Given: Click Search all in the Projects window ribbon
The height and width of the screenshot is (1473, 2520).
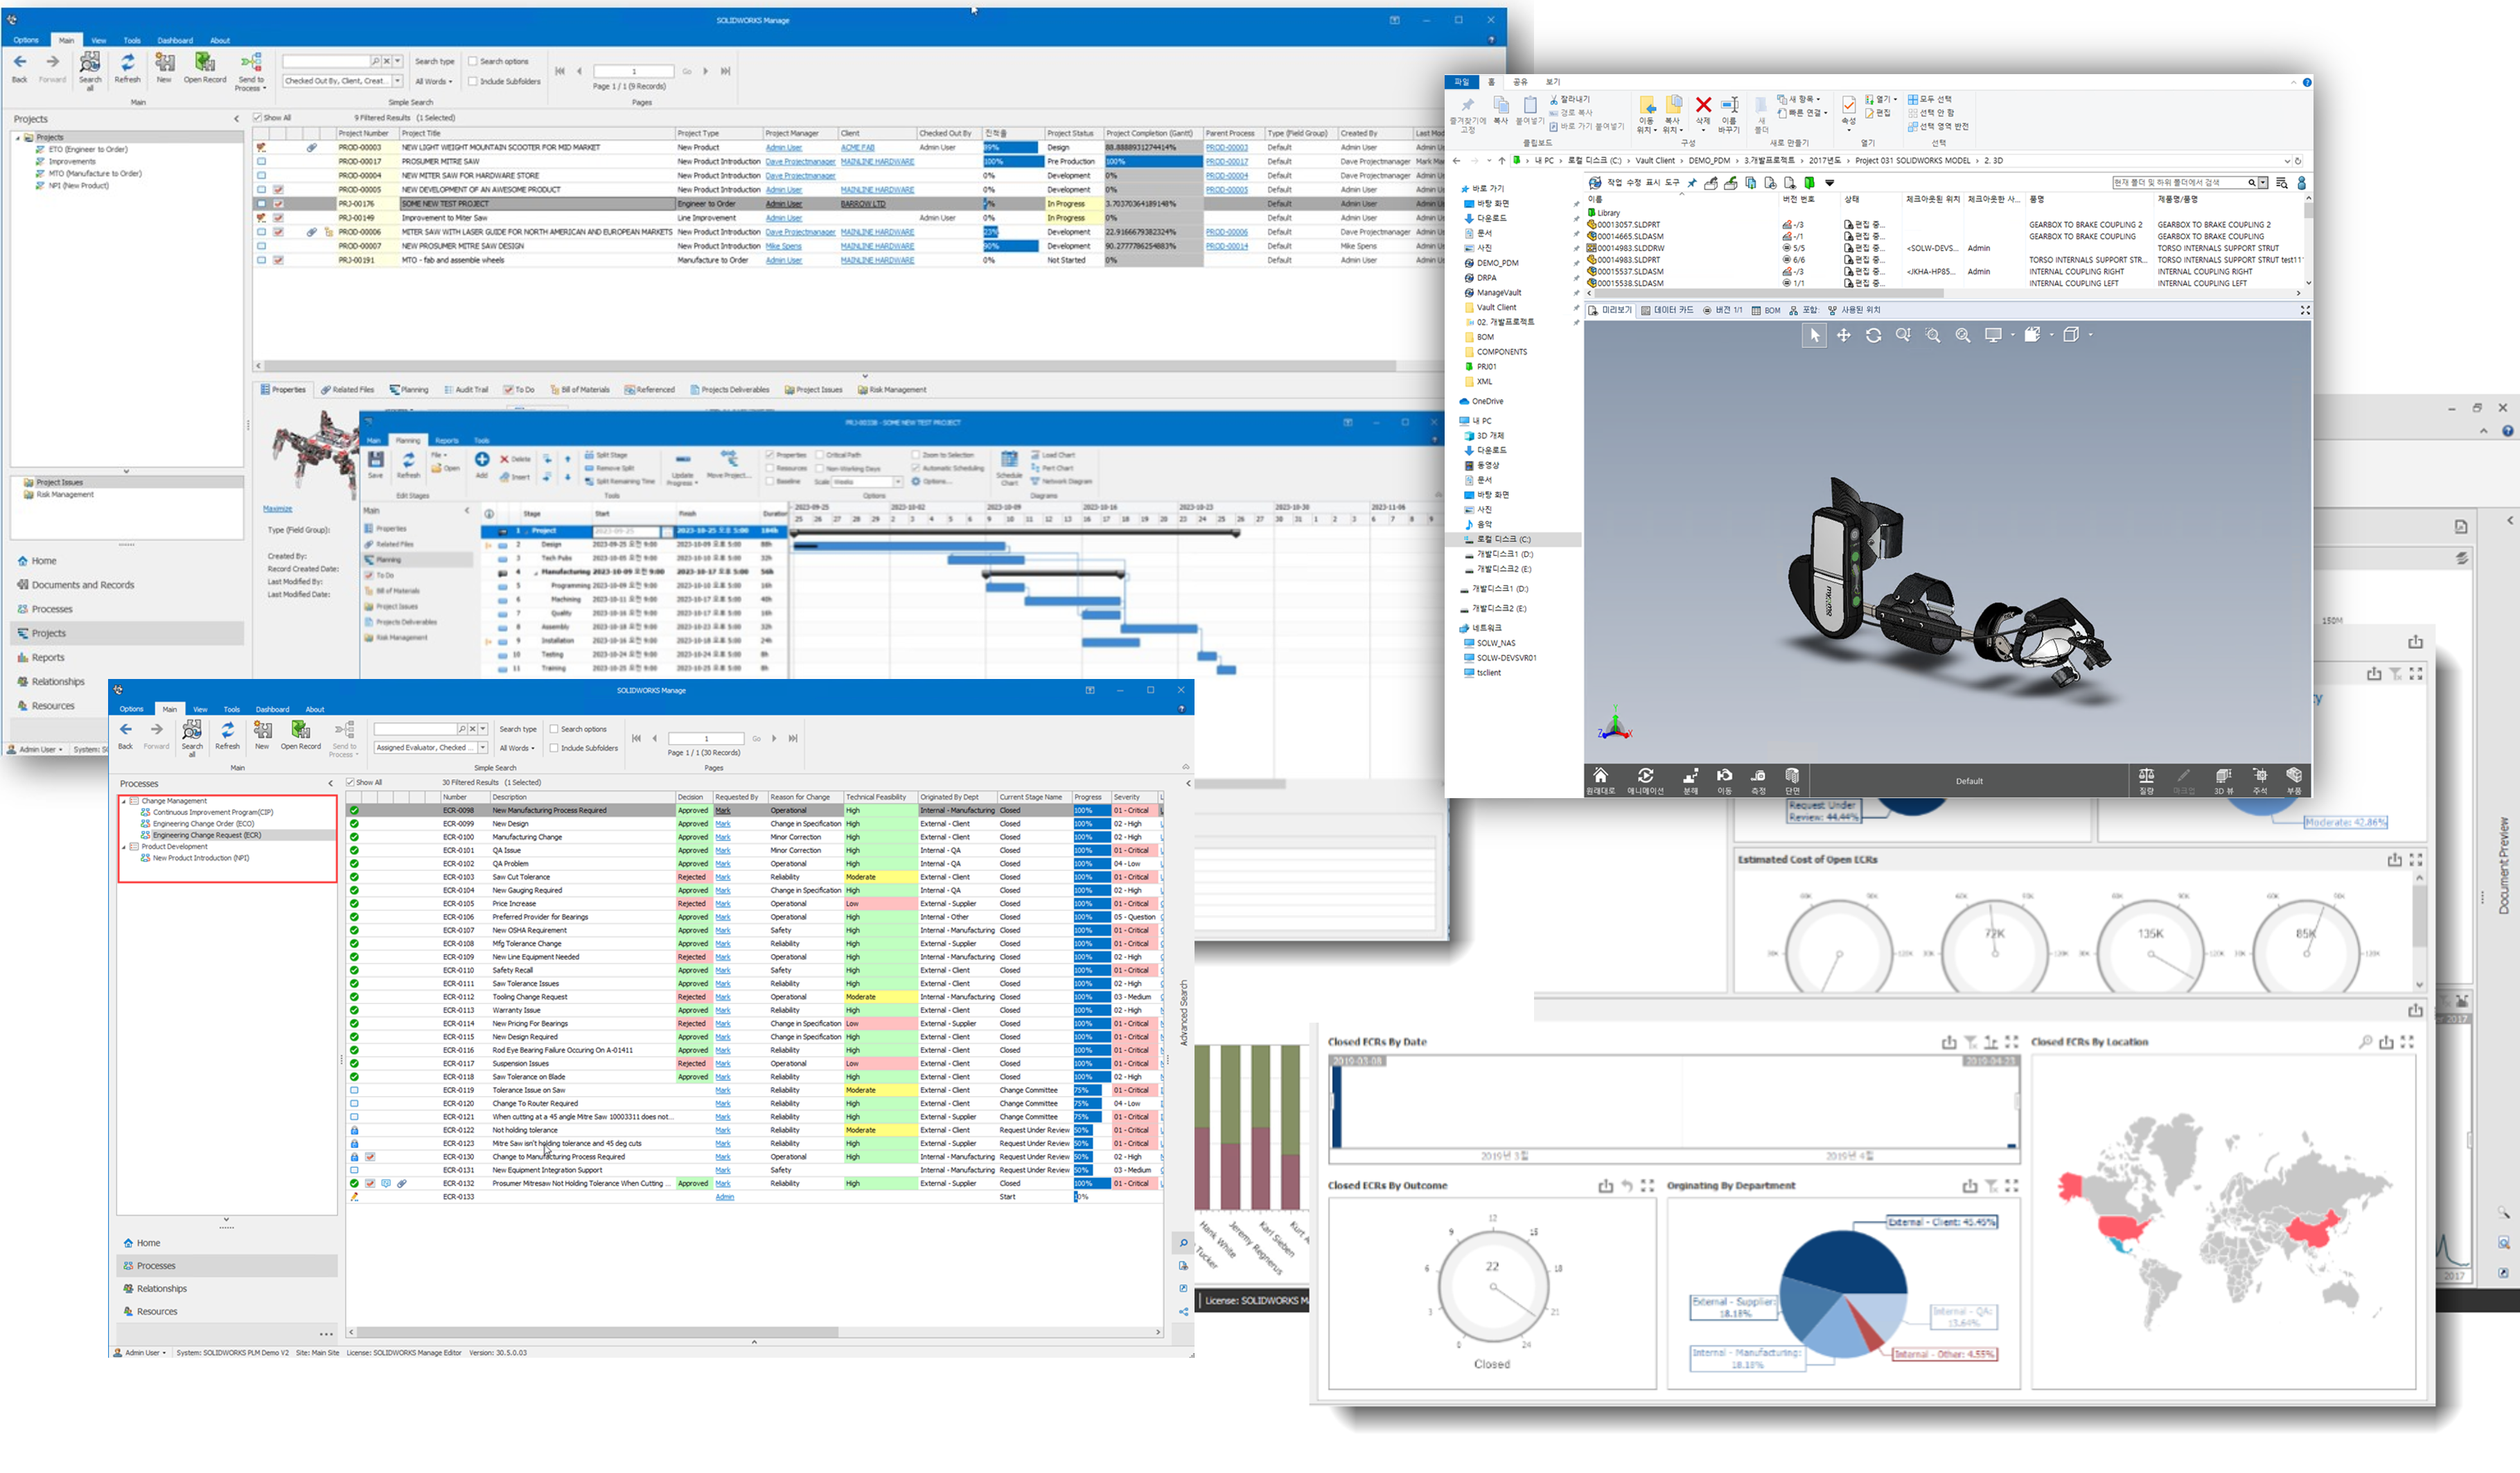Looking at the screenshot, I should [x=90, y=71].
